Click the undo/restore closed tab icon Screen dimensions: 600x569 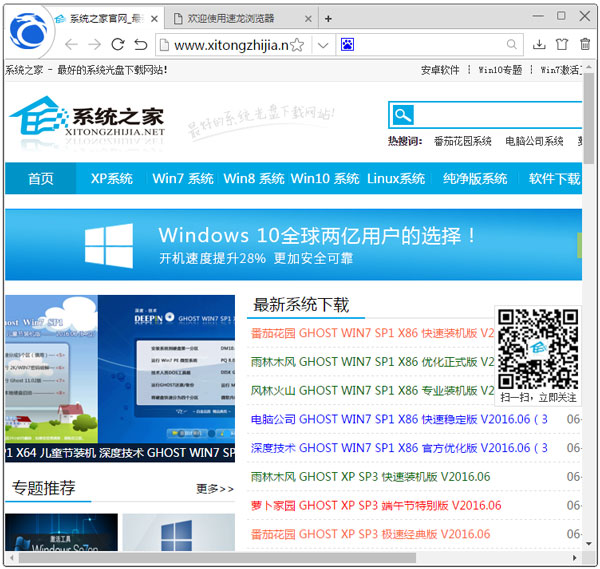coord(141,45)
